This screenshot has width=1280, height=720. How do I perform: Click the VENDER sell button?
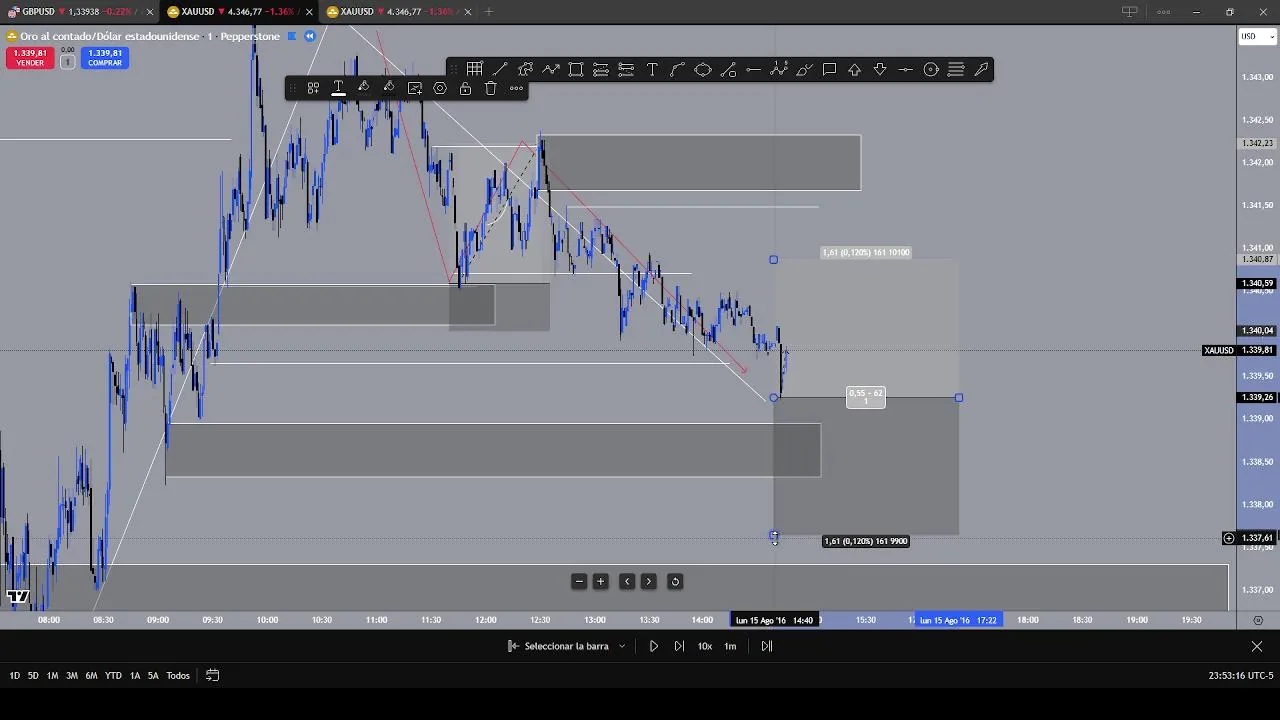pos(30,58)
